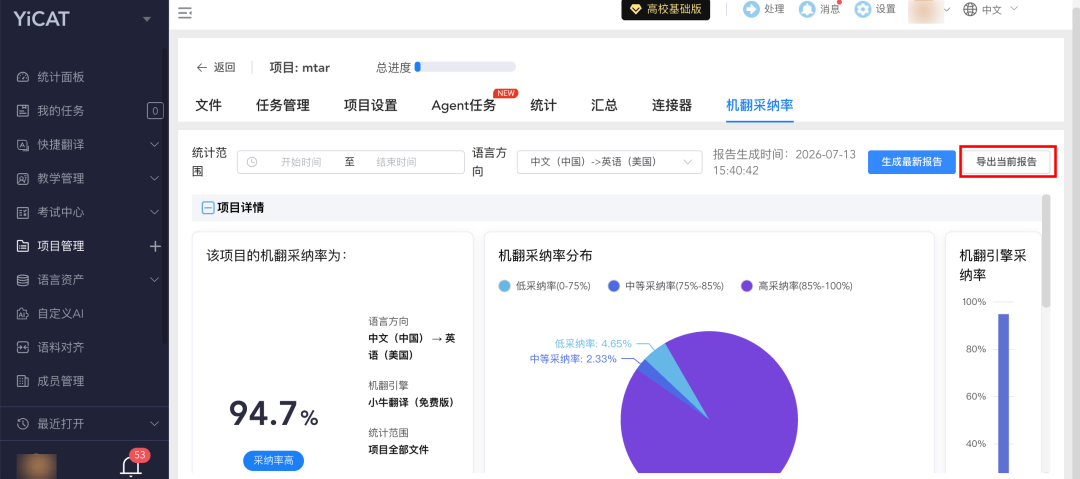
Task: Expand 最近打开 submenu chevron
Action: click(x=154, y=423)
